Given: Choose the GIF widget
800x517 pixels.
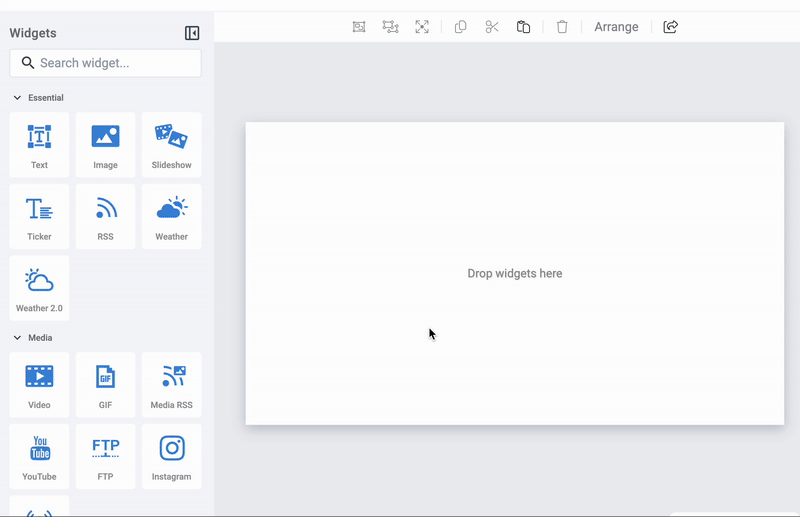Looking at the screenshot, I should (105, 385).
